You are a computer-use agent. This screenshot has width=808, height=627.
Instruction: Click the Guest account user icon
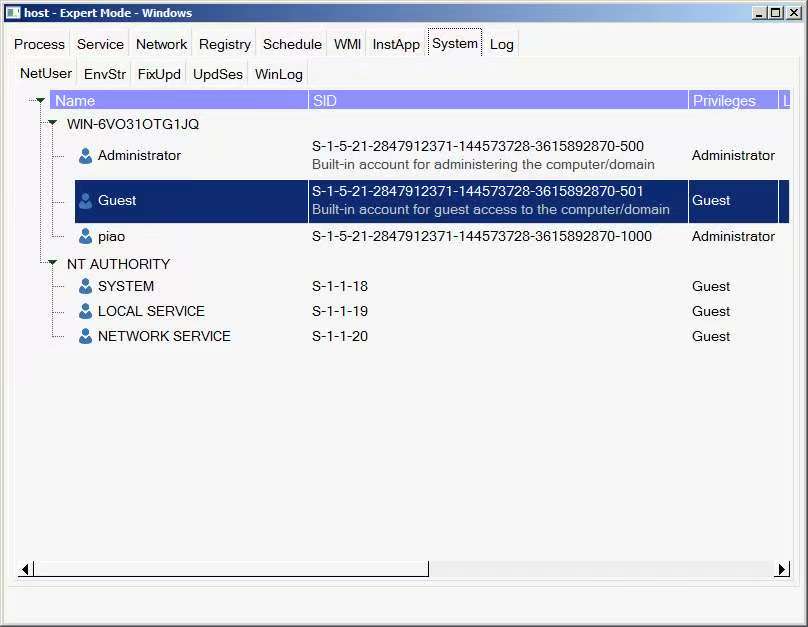pyautogui.click(x=85, y=201)
